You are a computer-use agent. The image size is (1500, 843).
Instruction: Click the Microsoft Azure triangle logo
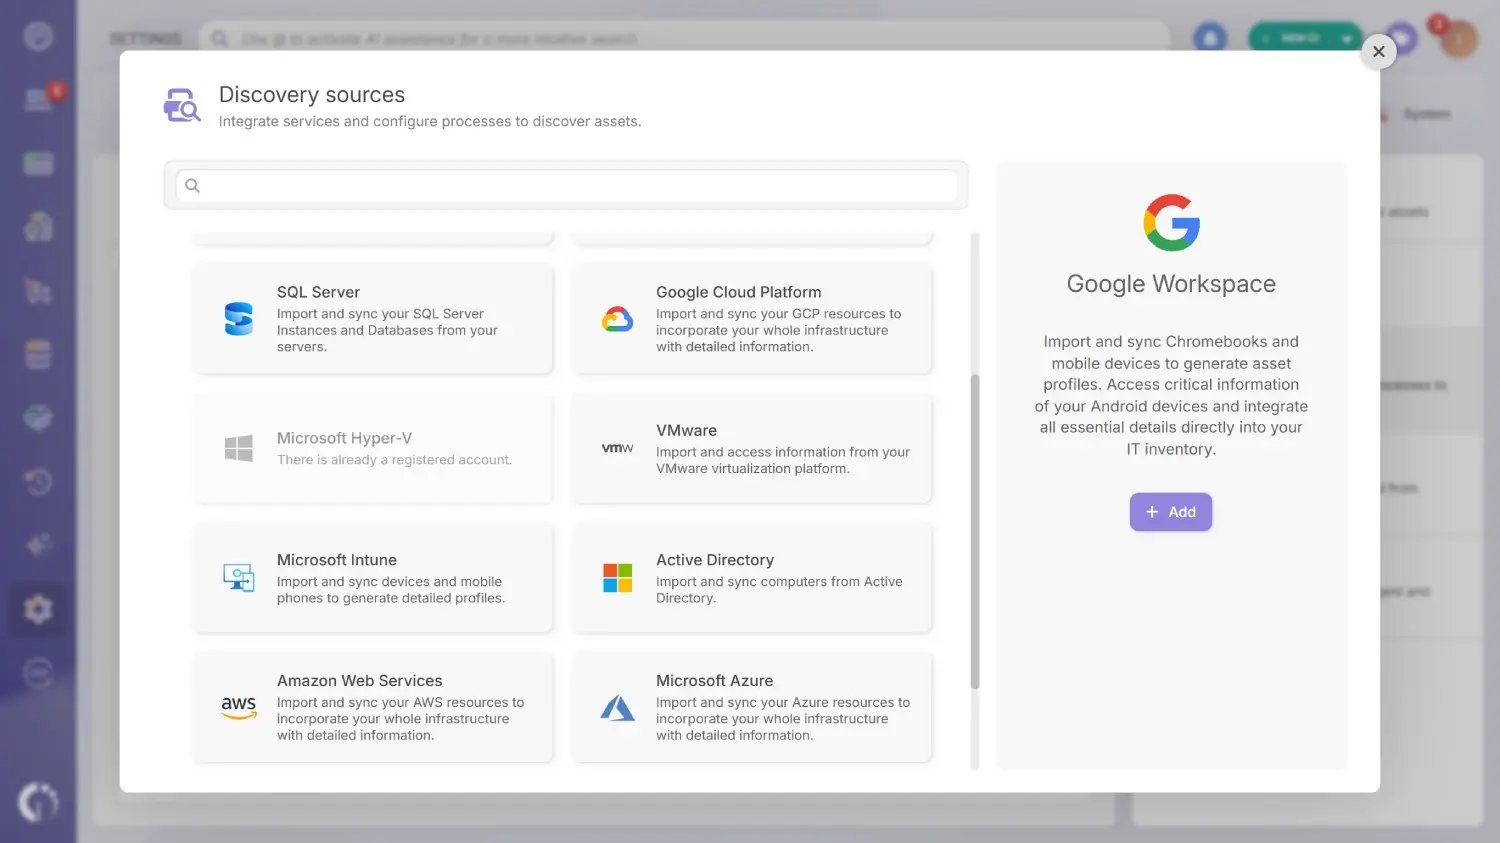(617, 708)
